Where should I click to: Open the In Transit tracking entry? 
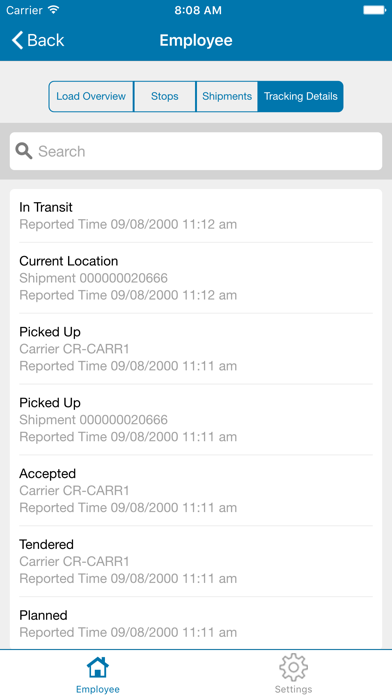pyautogui.click(x=196, y=216)
